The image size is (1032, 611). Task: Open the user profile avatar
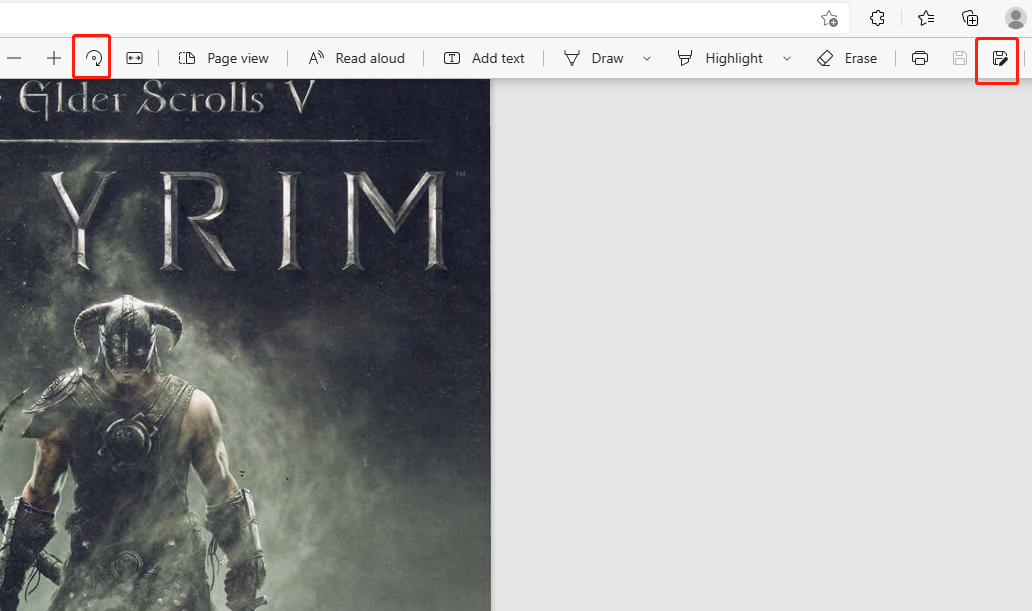point(1015,18)
